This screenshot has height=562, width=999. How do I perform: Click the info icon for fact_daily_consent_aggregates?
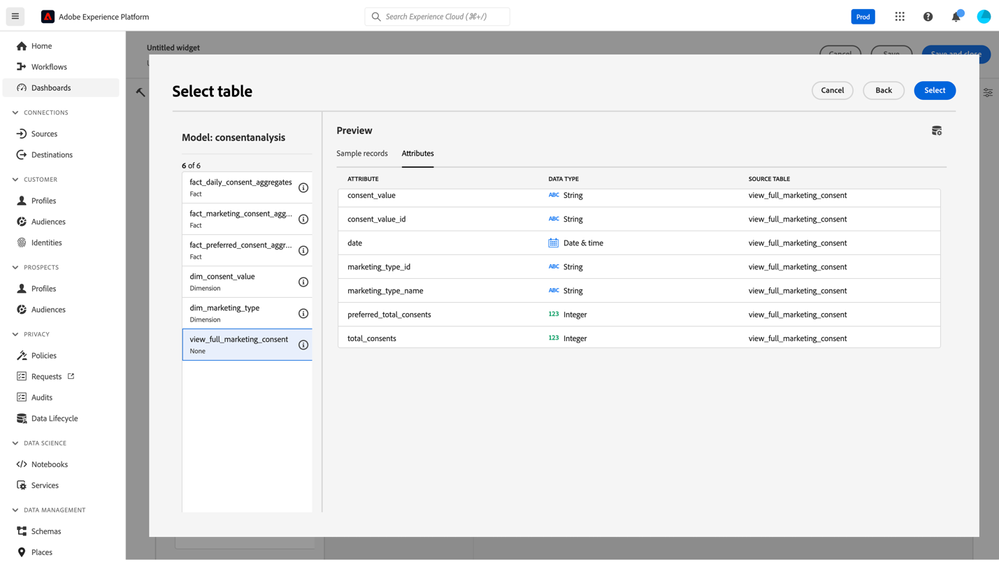click(303, 188)
